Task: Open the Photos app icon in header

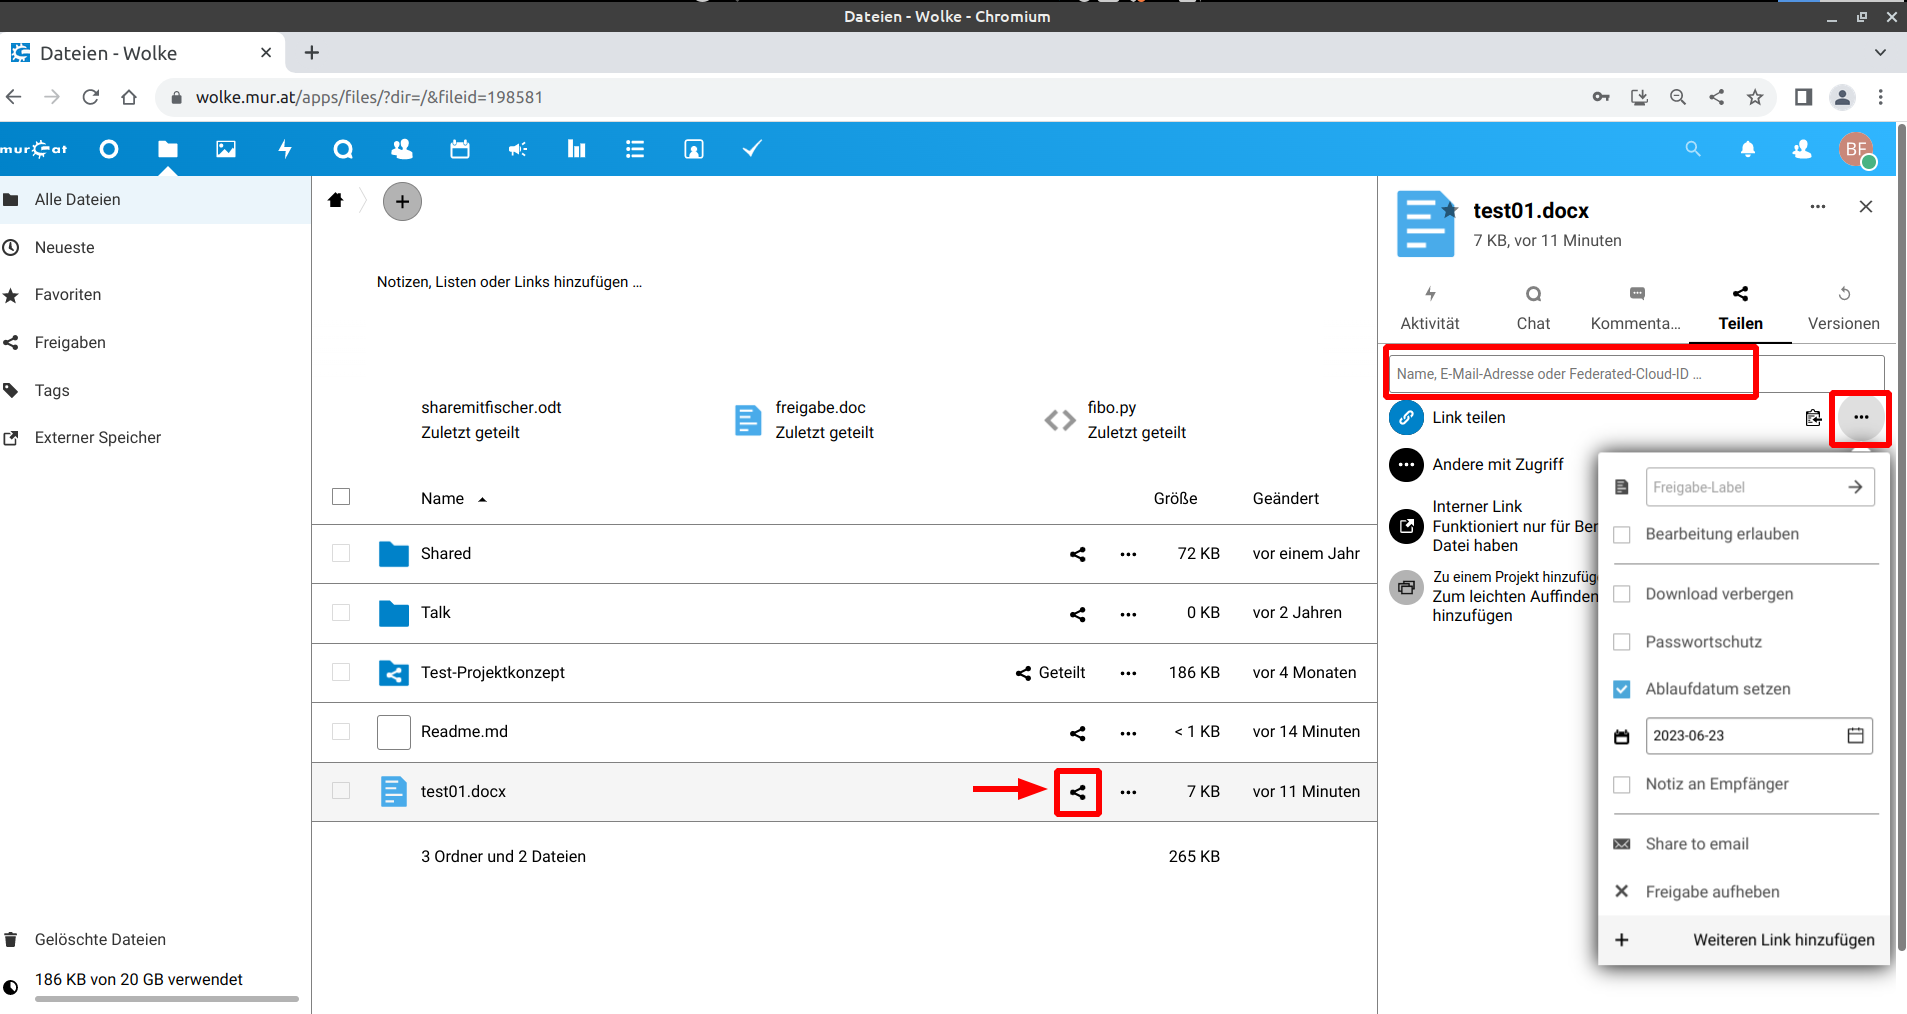Action: pos(226,149)
